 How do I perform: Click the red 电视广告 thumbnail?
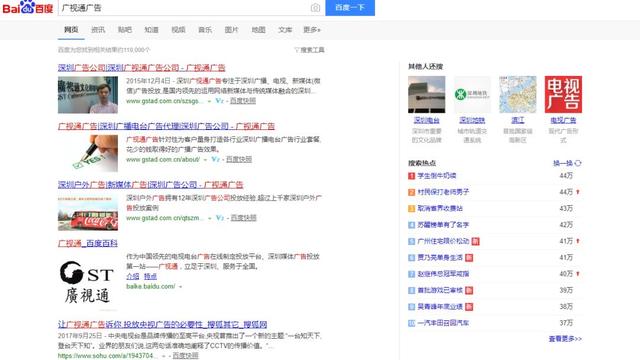click(563, 94)
